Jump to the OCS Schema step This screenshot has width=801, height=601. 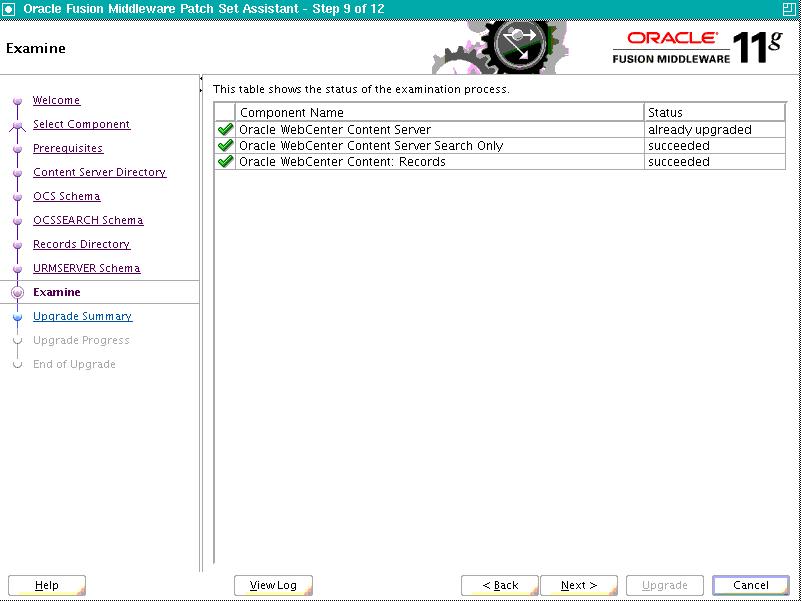66,196
